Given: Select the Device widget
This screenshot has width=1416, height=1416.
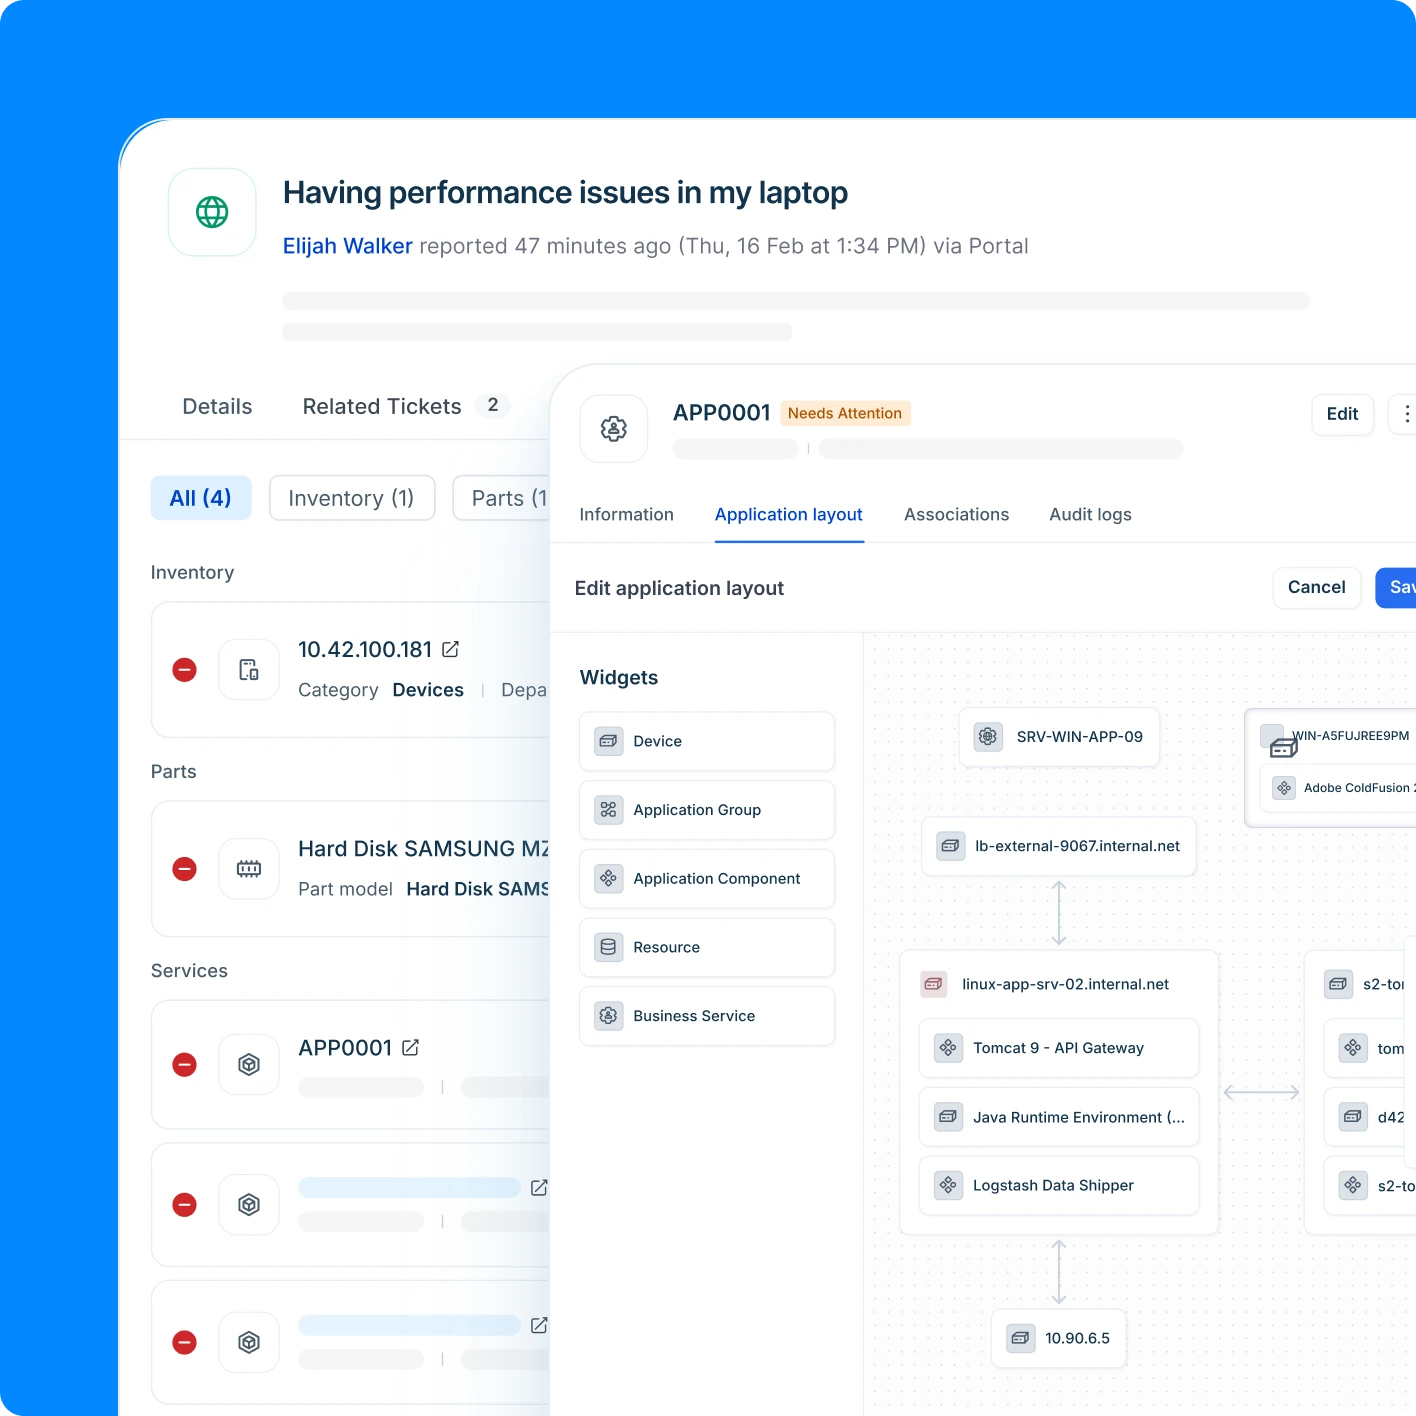Looking at the screenshot, I should click(707, 741).
